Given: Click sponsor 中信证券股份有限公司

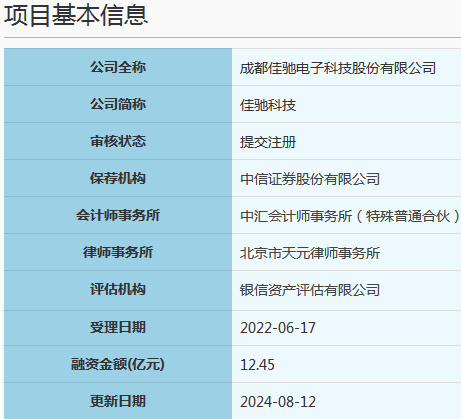Looking at the screenshot, I should (310, 179).
